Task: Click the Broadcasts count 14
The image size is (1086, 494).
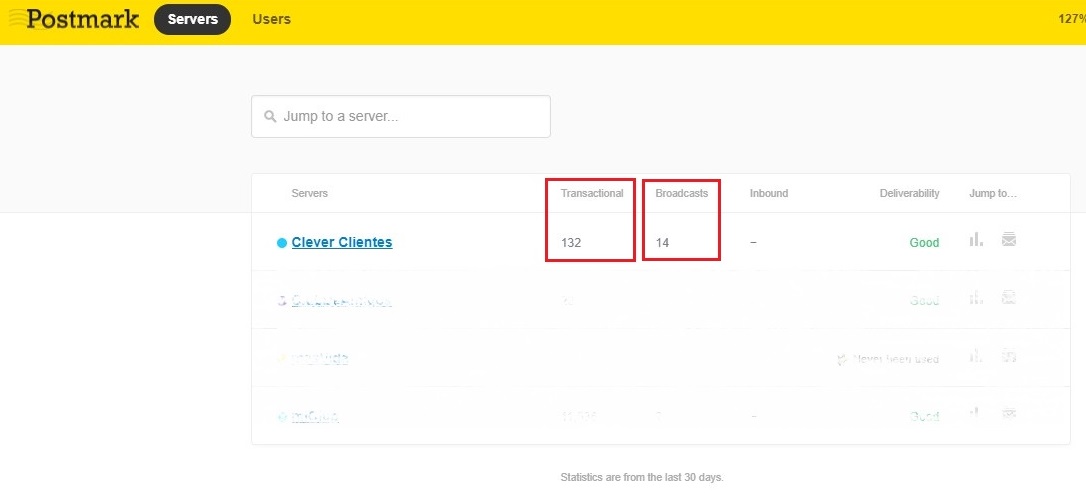Action: tap(662, 243)
